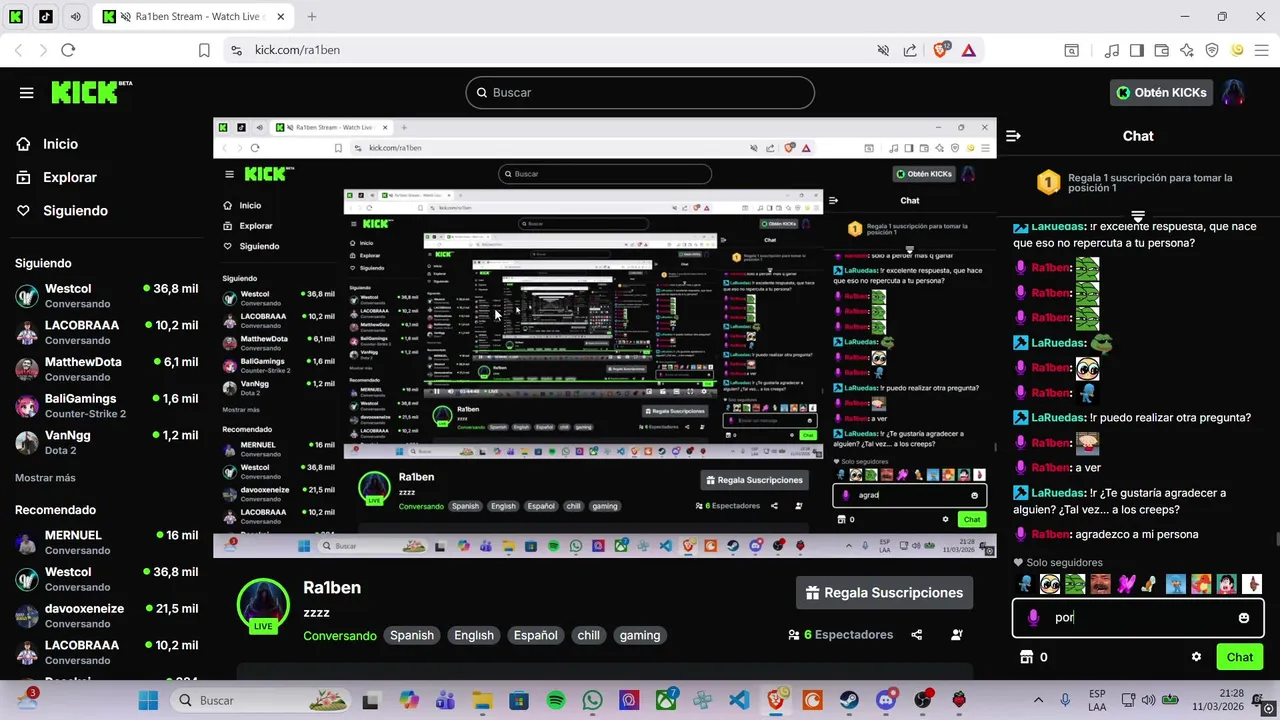Expand Mostrar más in Siguiendo list

[45, 478]
